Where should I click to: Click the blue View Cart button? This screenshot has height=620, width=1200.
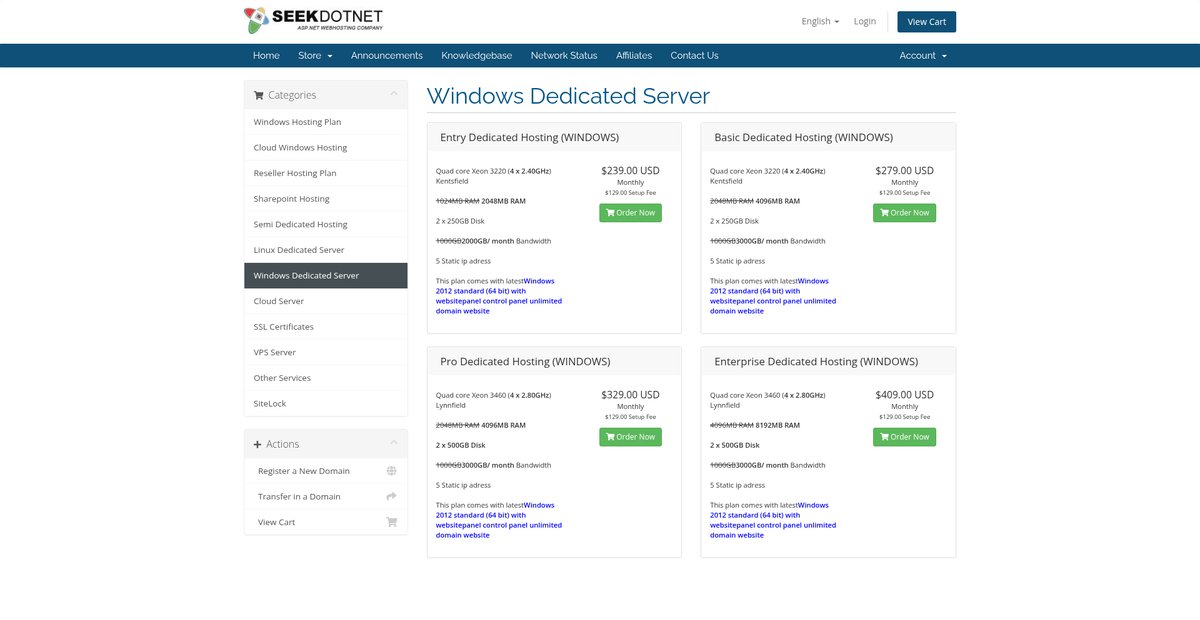click(926, 22)
